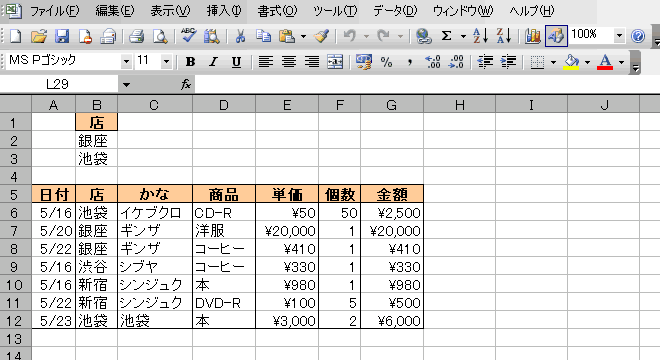
Task: Align text left
Action: coord(265,62)
